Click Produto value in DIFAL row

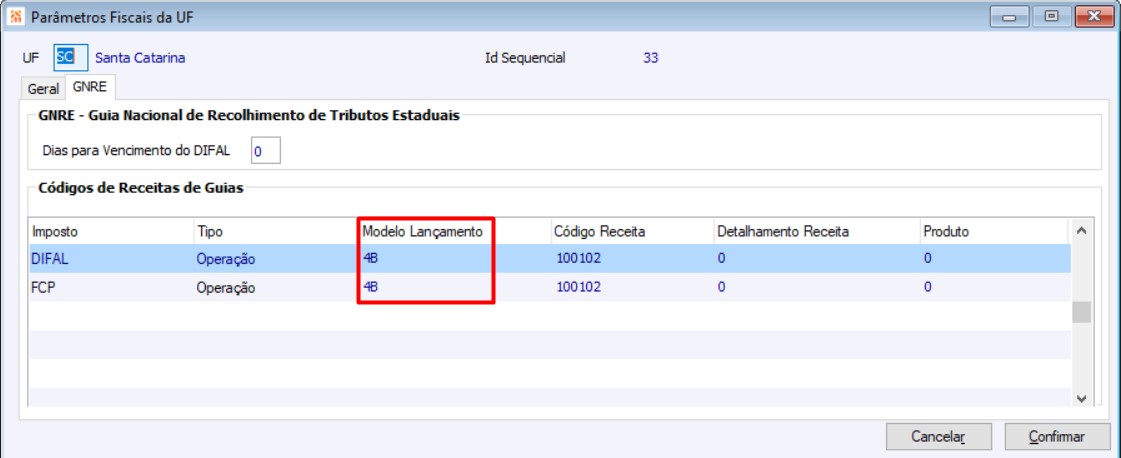coord(927,259)
